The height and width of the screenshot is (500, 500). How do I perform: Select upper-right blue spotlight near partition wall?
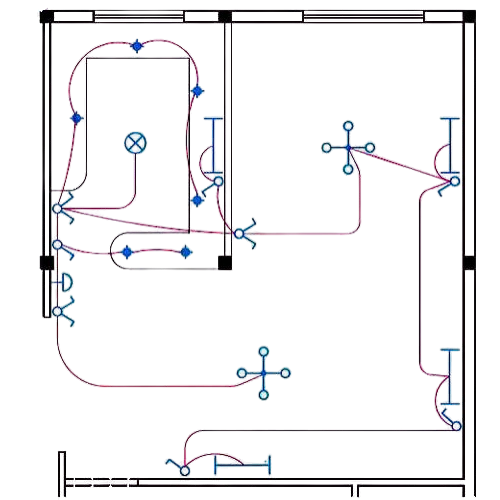click(x=197, y=91)
